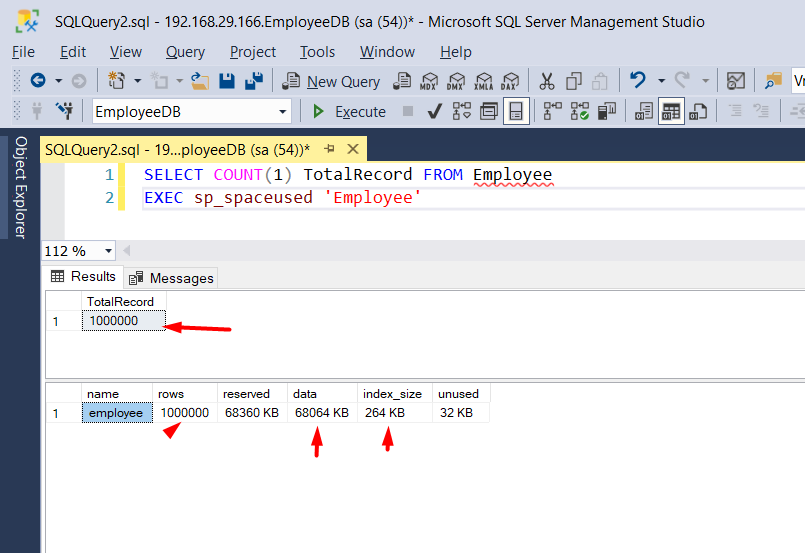Open a new MDX query

click(x=429, y=81)
